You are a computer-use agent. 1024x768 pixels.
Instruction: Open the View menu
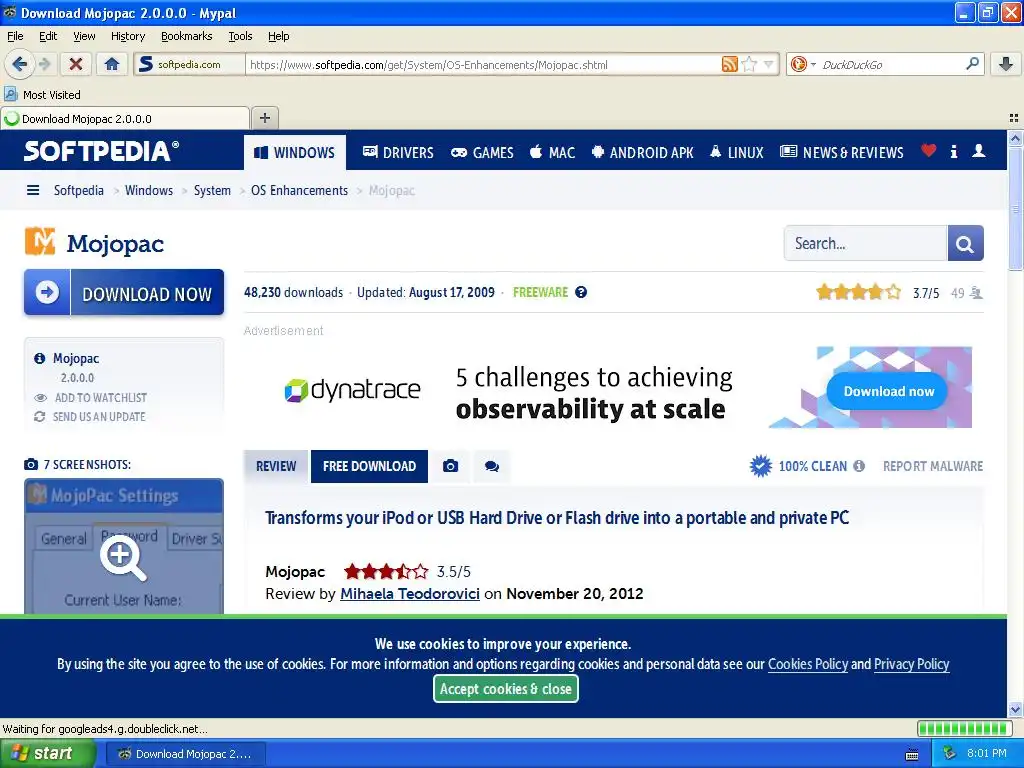pyautogui.click(x=84, y=36)
